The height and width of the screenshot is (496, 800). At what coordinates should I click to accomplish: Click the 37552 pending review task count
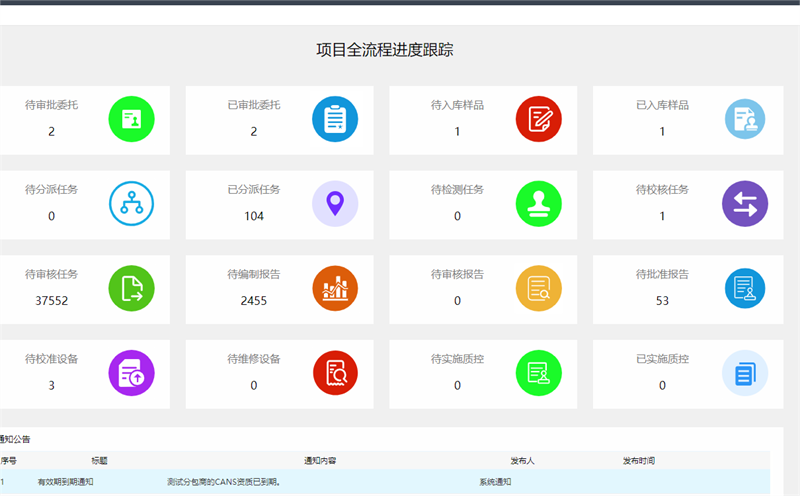pos(51,300)
